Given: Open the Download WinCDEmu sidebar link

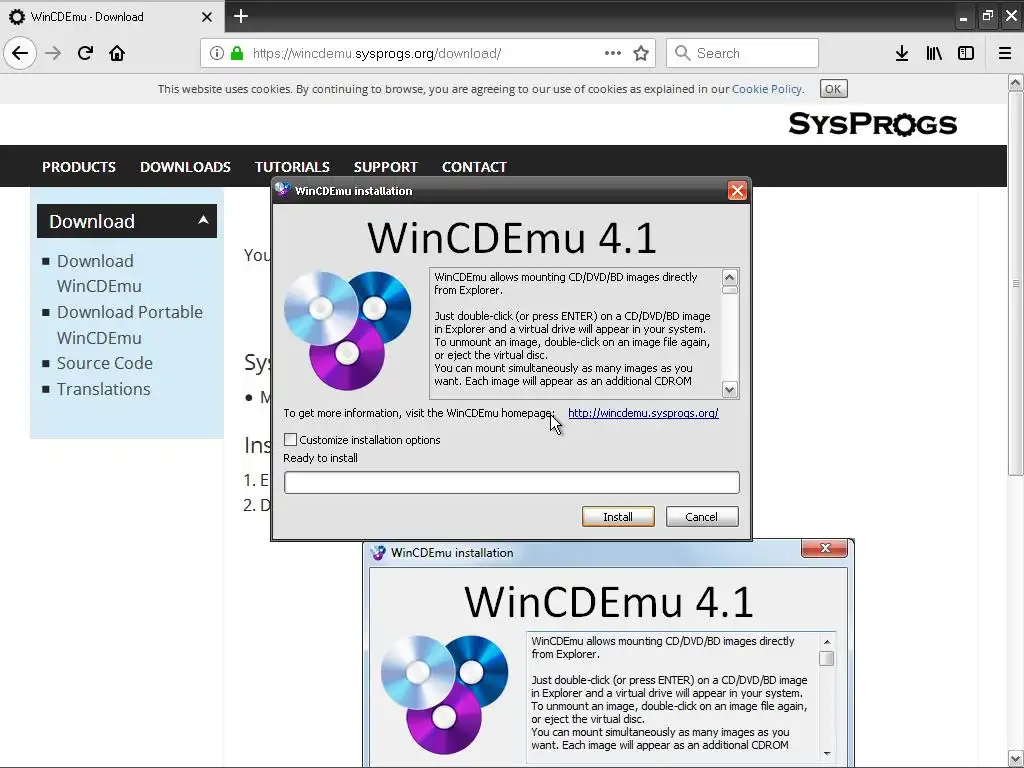Looking at the screenshot, I should 99,274.
